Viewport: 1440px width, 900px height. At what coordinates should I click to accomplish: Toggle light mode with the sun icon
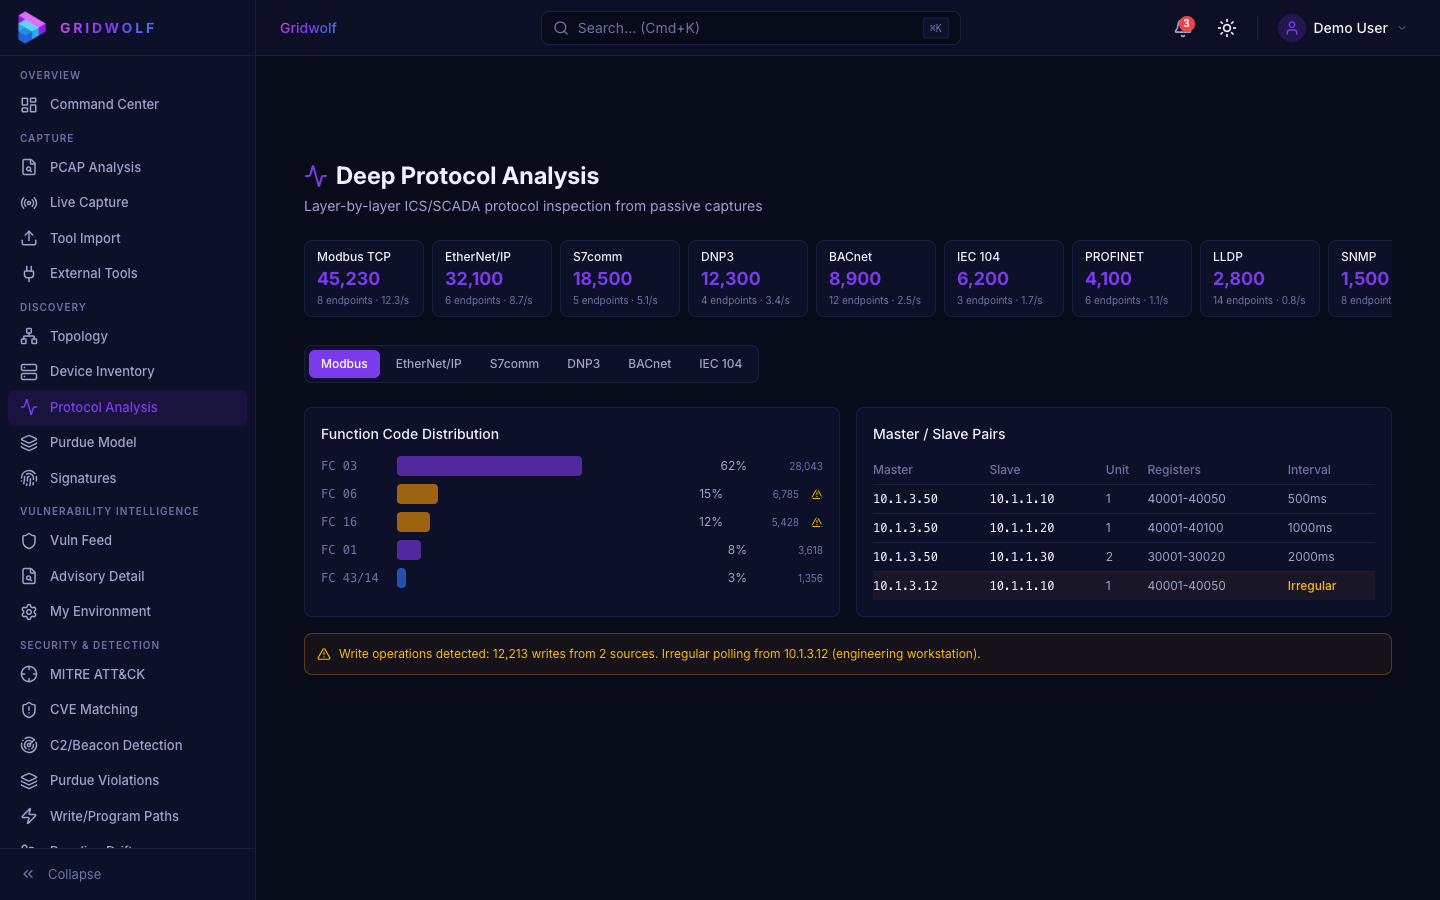pyautogui.click(x=1227, y=28)
